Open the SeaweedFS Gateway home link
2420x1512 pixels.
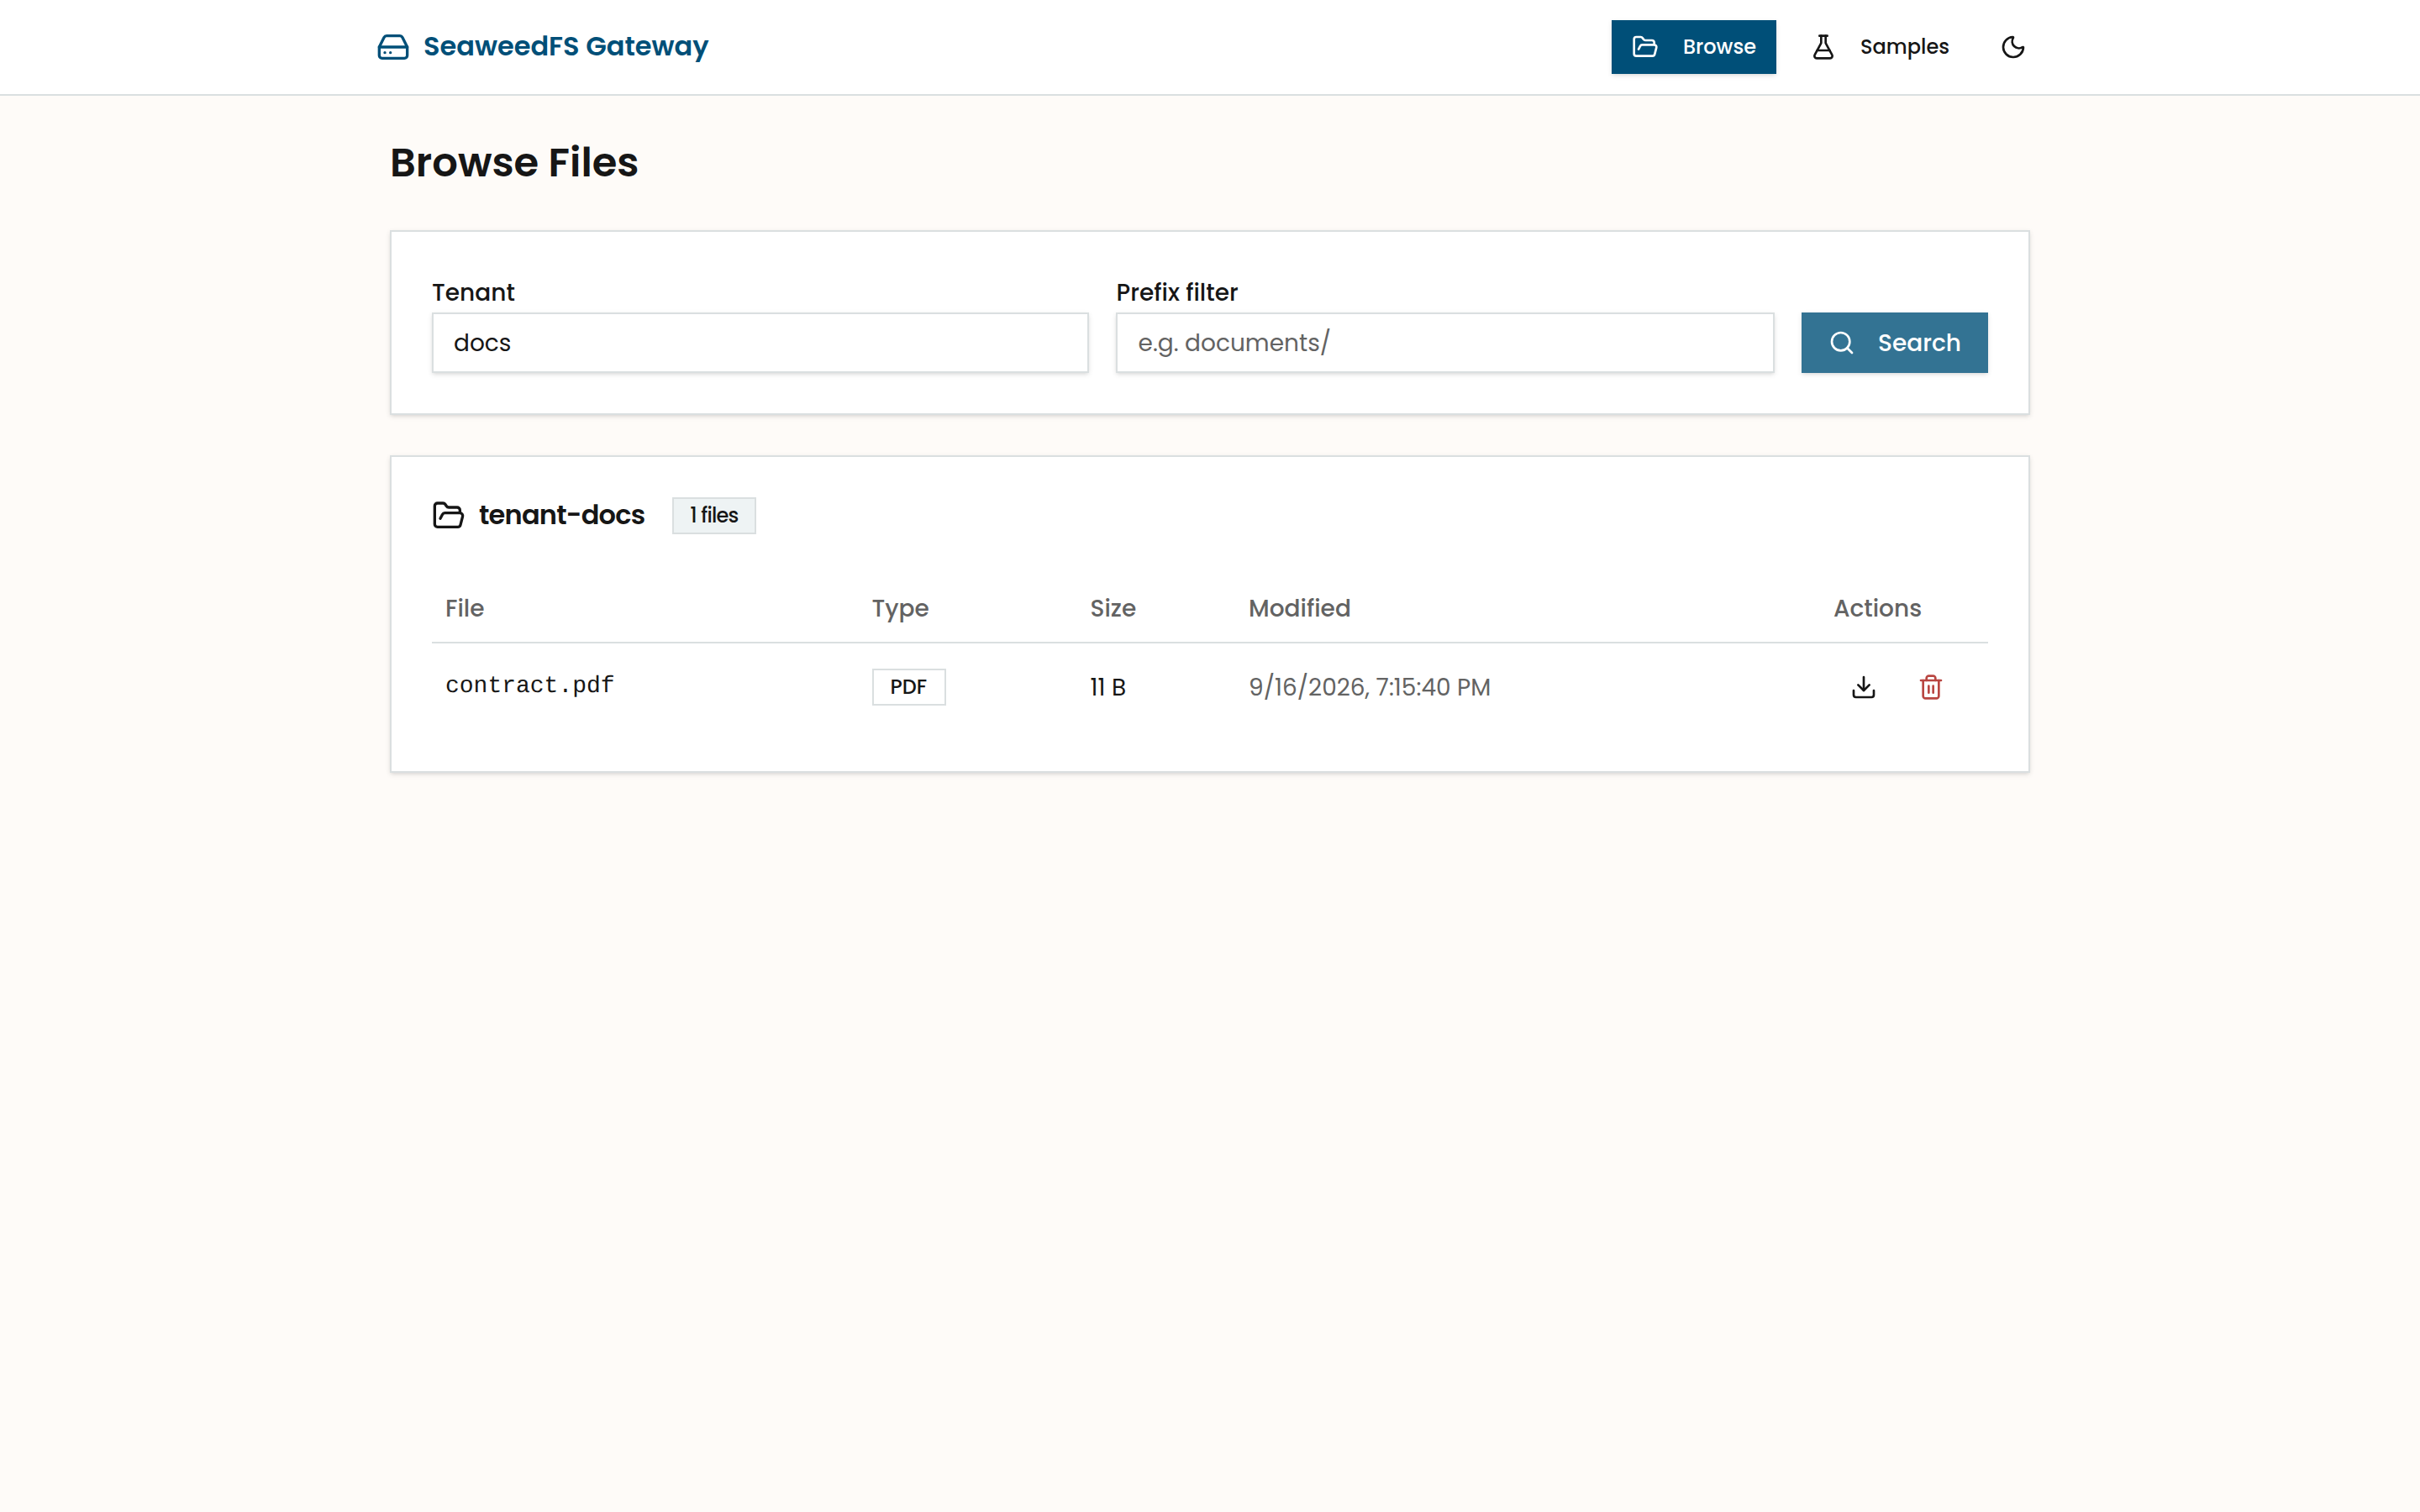tap(543, 47)
